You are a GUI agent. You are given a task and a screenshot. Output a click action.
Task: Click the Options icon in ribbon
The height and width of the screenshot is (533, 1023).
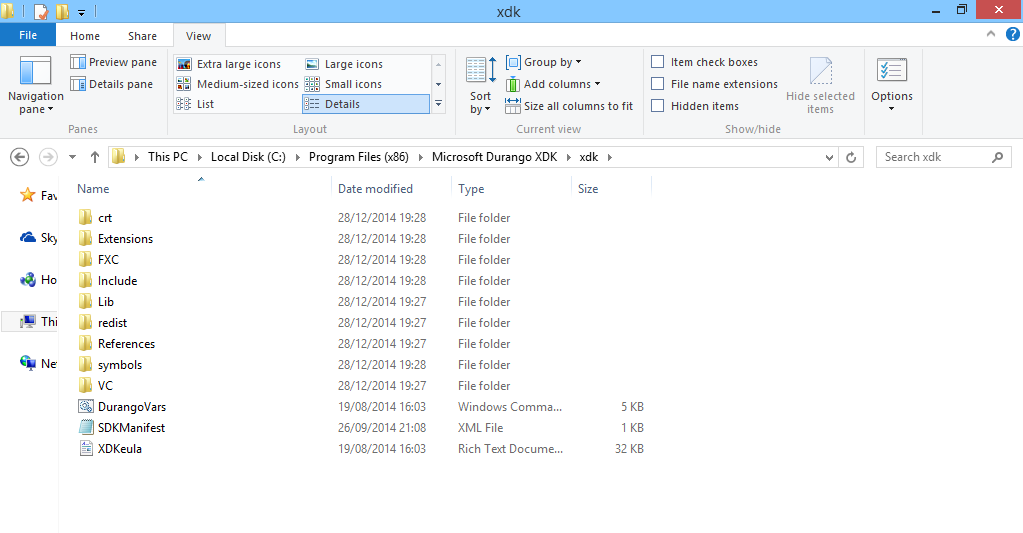pos(891,73)
